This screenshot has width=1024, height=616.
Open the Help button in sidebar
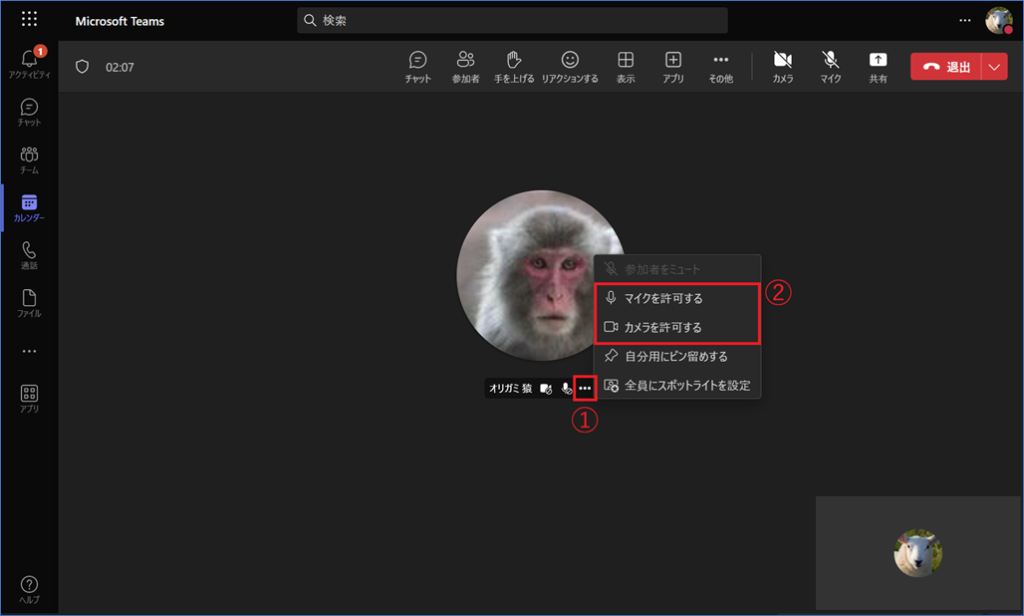coord(29,589)
